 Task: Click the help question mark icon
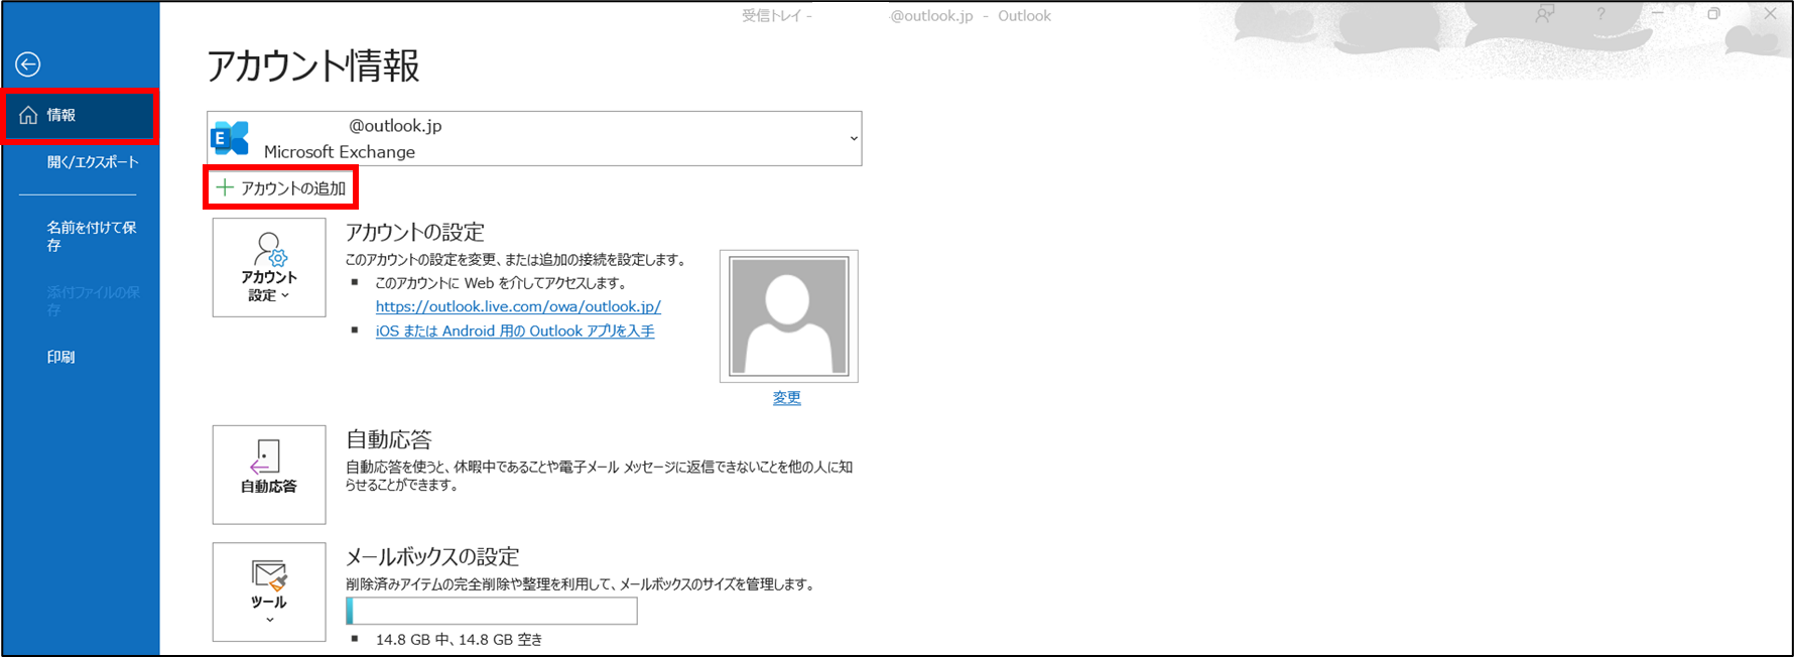pos(1600,14)
